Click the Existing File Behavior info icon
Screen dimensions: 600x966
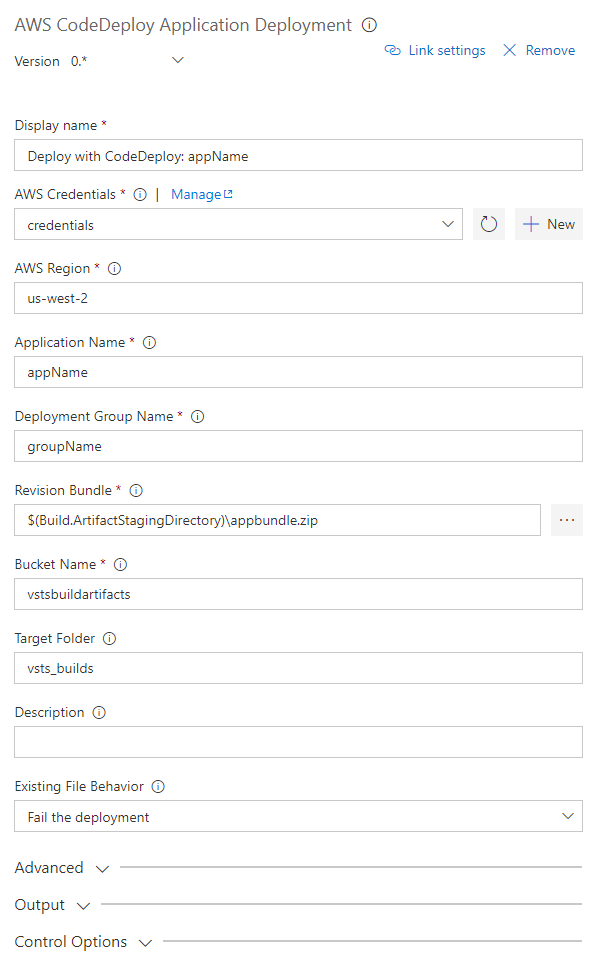click(x=158, y=787)
